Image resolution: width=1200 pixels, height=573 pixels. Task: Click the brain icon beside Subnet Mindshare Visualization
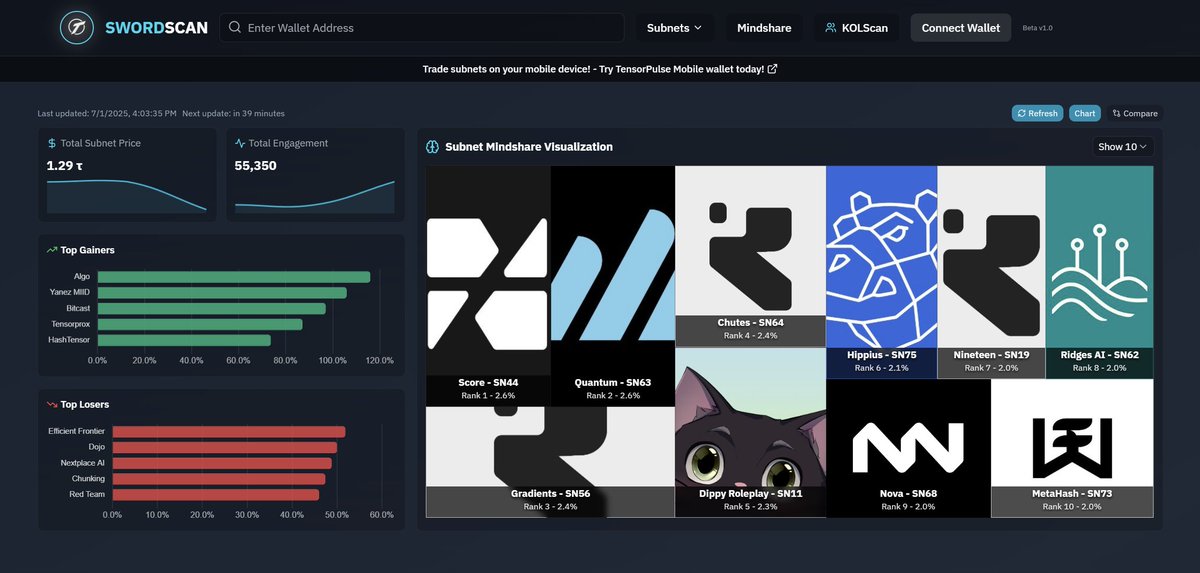(433, 147)
